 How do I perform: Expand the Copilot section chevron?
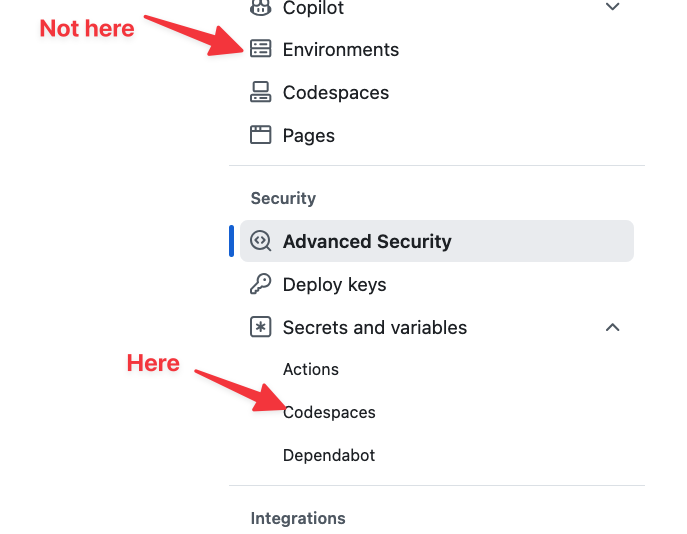613,8
